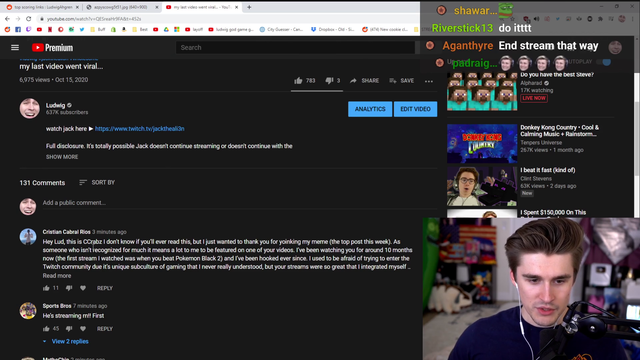
Task: Open 'Do you have the best Steve?' thumbnail
Action: [482, 92]
